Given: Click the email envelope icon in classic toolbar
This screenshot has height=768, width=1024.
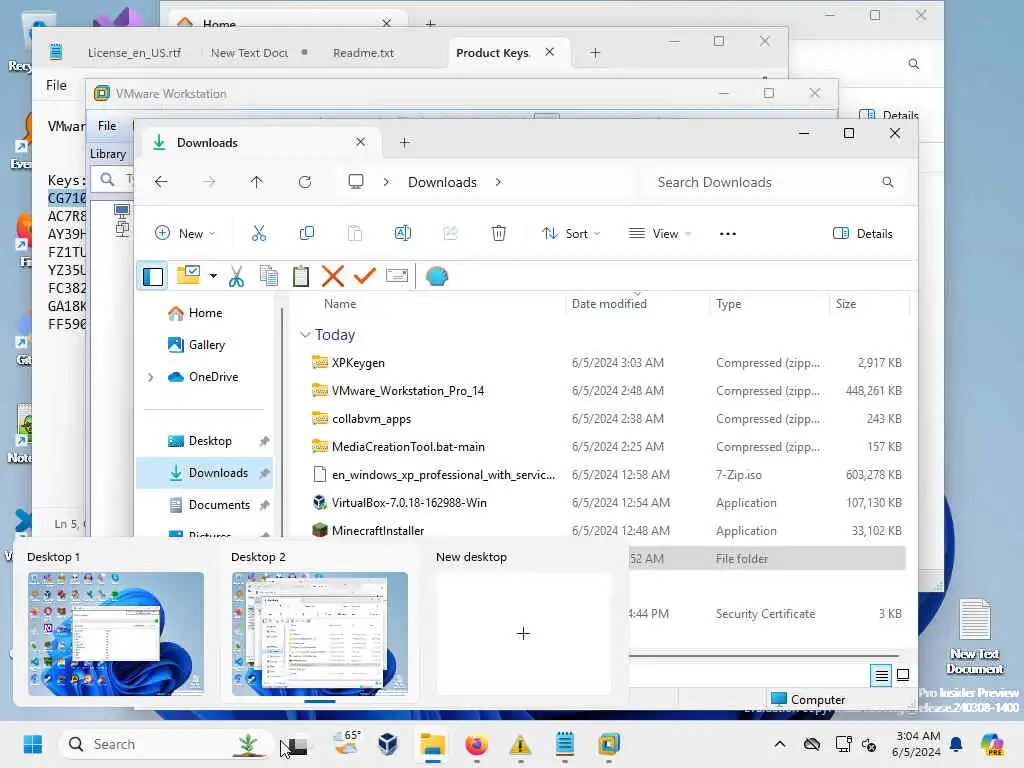Looking at the screenshot, I should click(397, 276).
